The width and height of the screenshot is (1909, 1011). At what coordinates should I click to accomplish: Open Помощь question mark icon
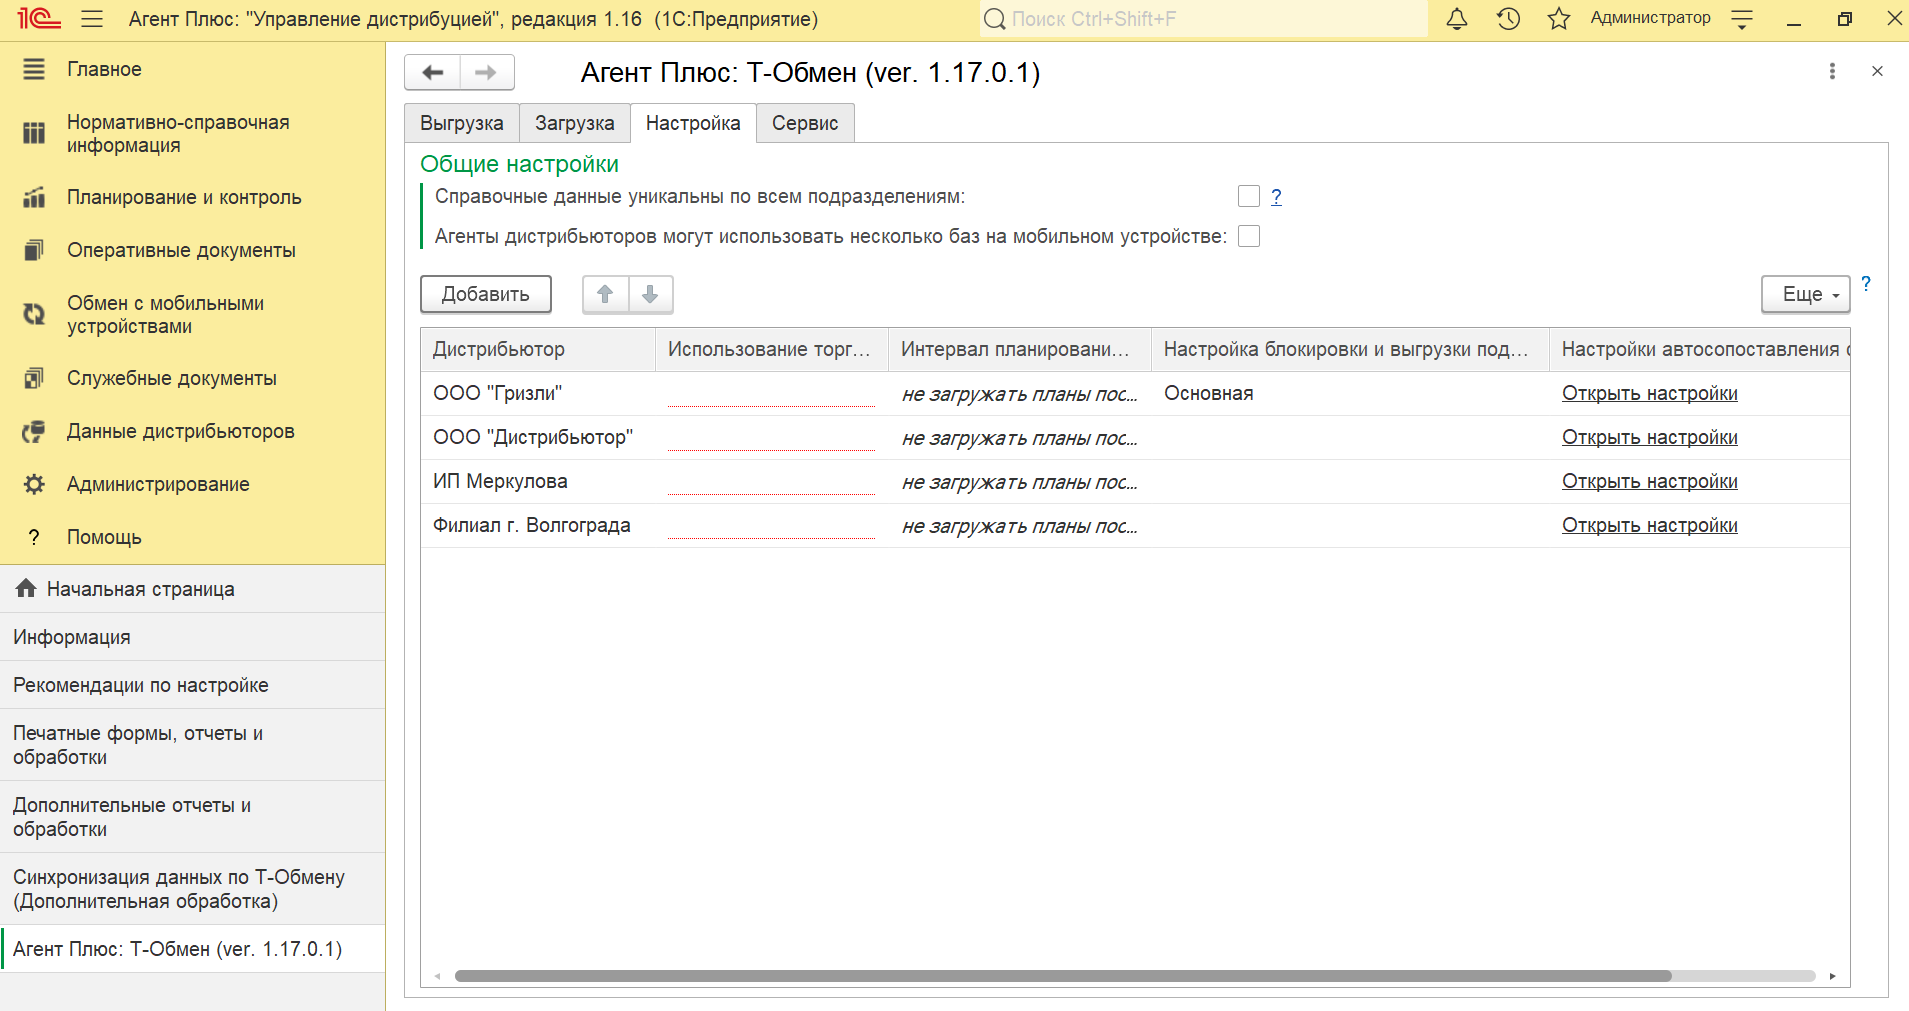(x=34, y=537)
